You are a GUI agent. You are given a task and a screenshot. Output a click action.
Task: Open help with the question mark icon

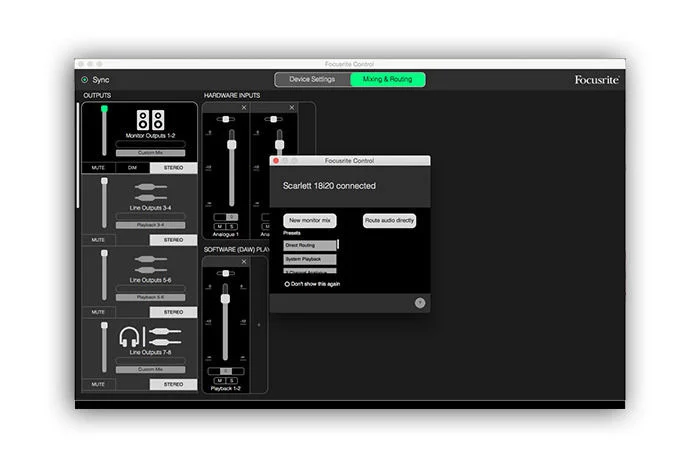click(420, 303)
